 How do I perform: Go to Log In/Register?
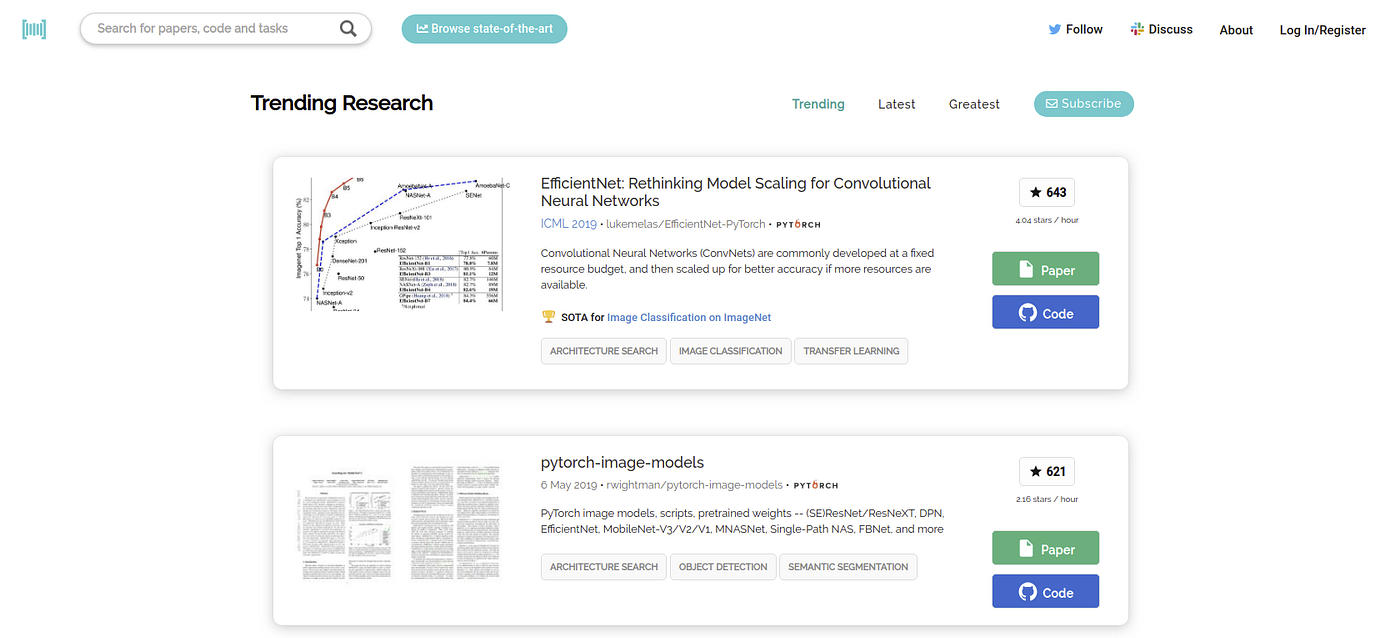click(x=1322, y=30)
